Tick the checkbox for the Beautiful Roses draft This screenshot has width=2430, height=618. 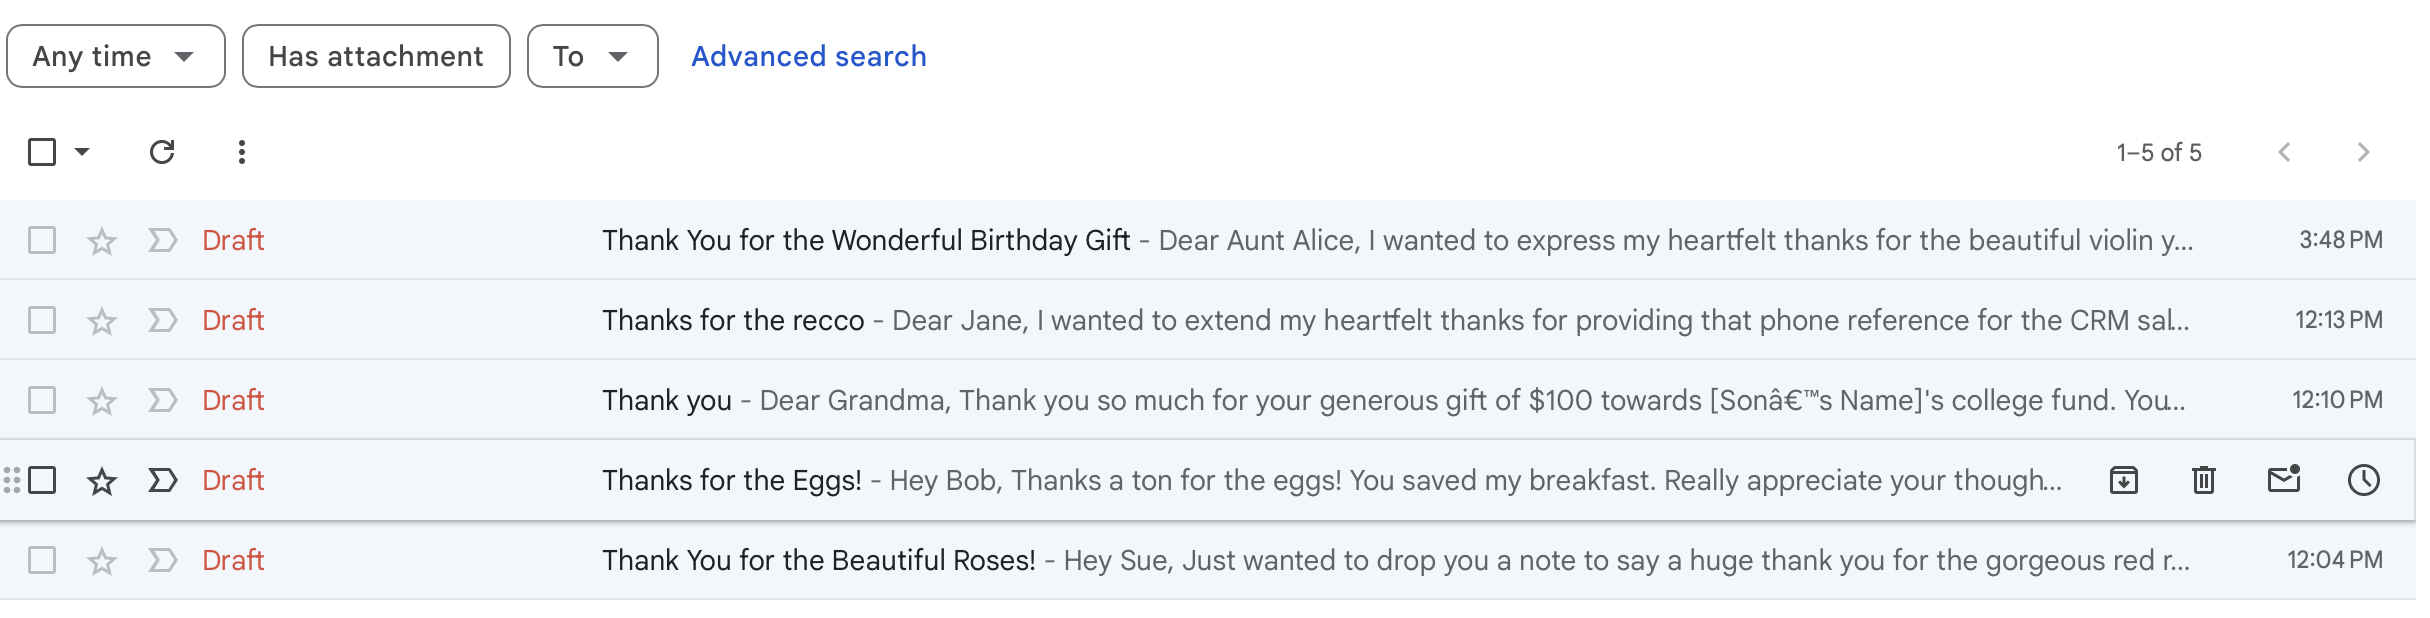click(x=42, y=560)
